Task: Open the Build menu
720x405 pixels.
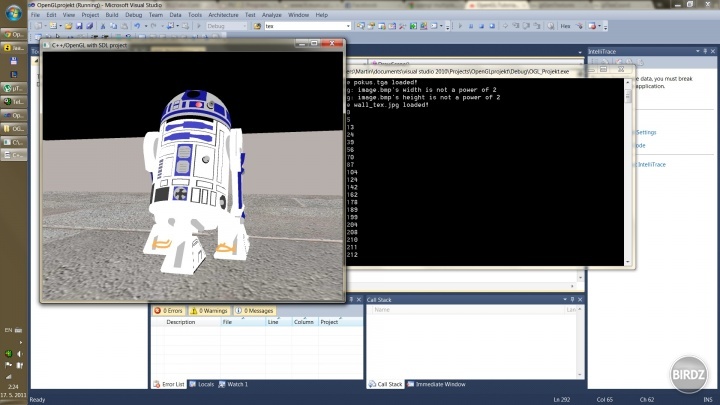Action: coord(112,15)
